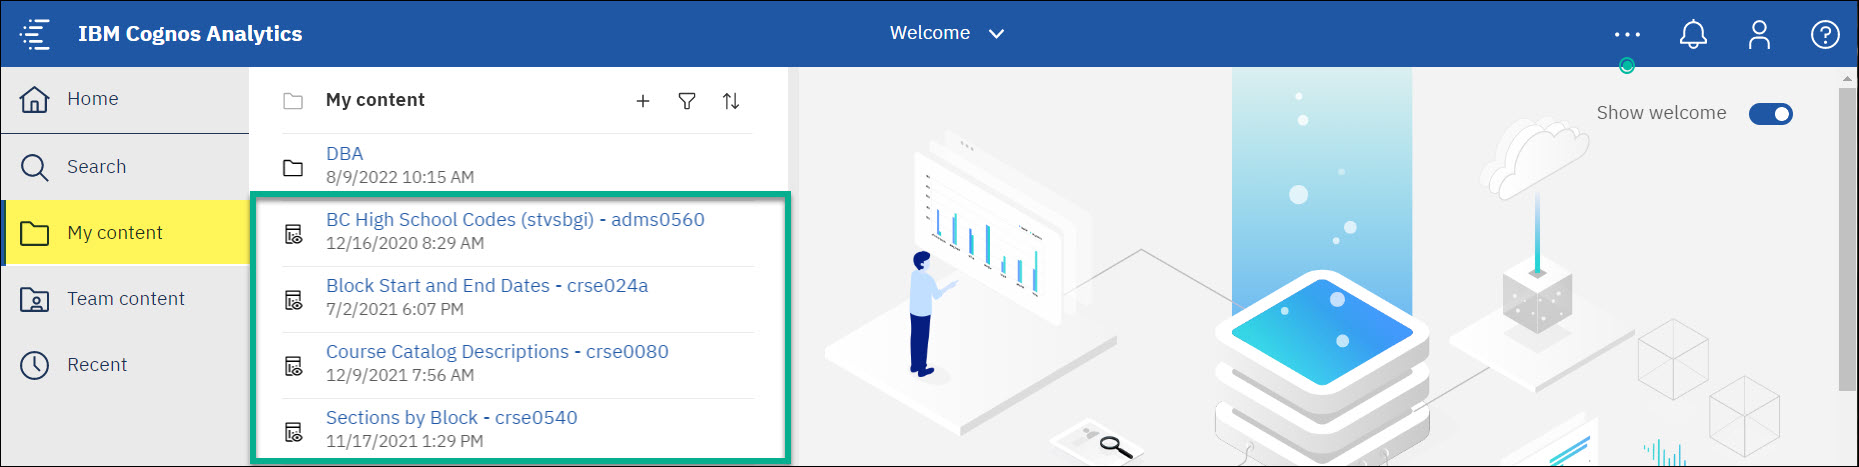
Task: Open Block Start and End Dates report
Action: (487, 286)
